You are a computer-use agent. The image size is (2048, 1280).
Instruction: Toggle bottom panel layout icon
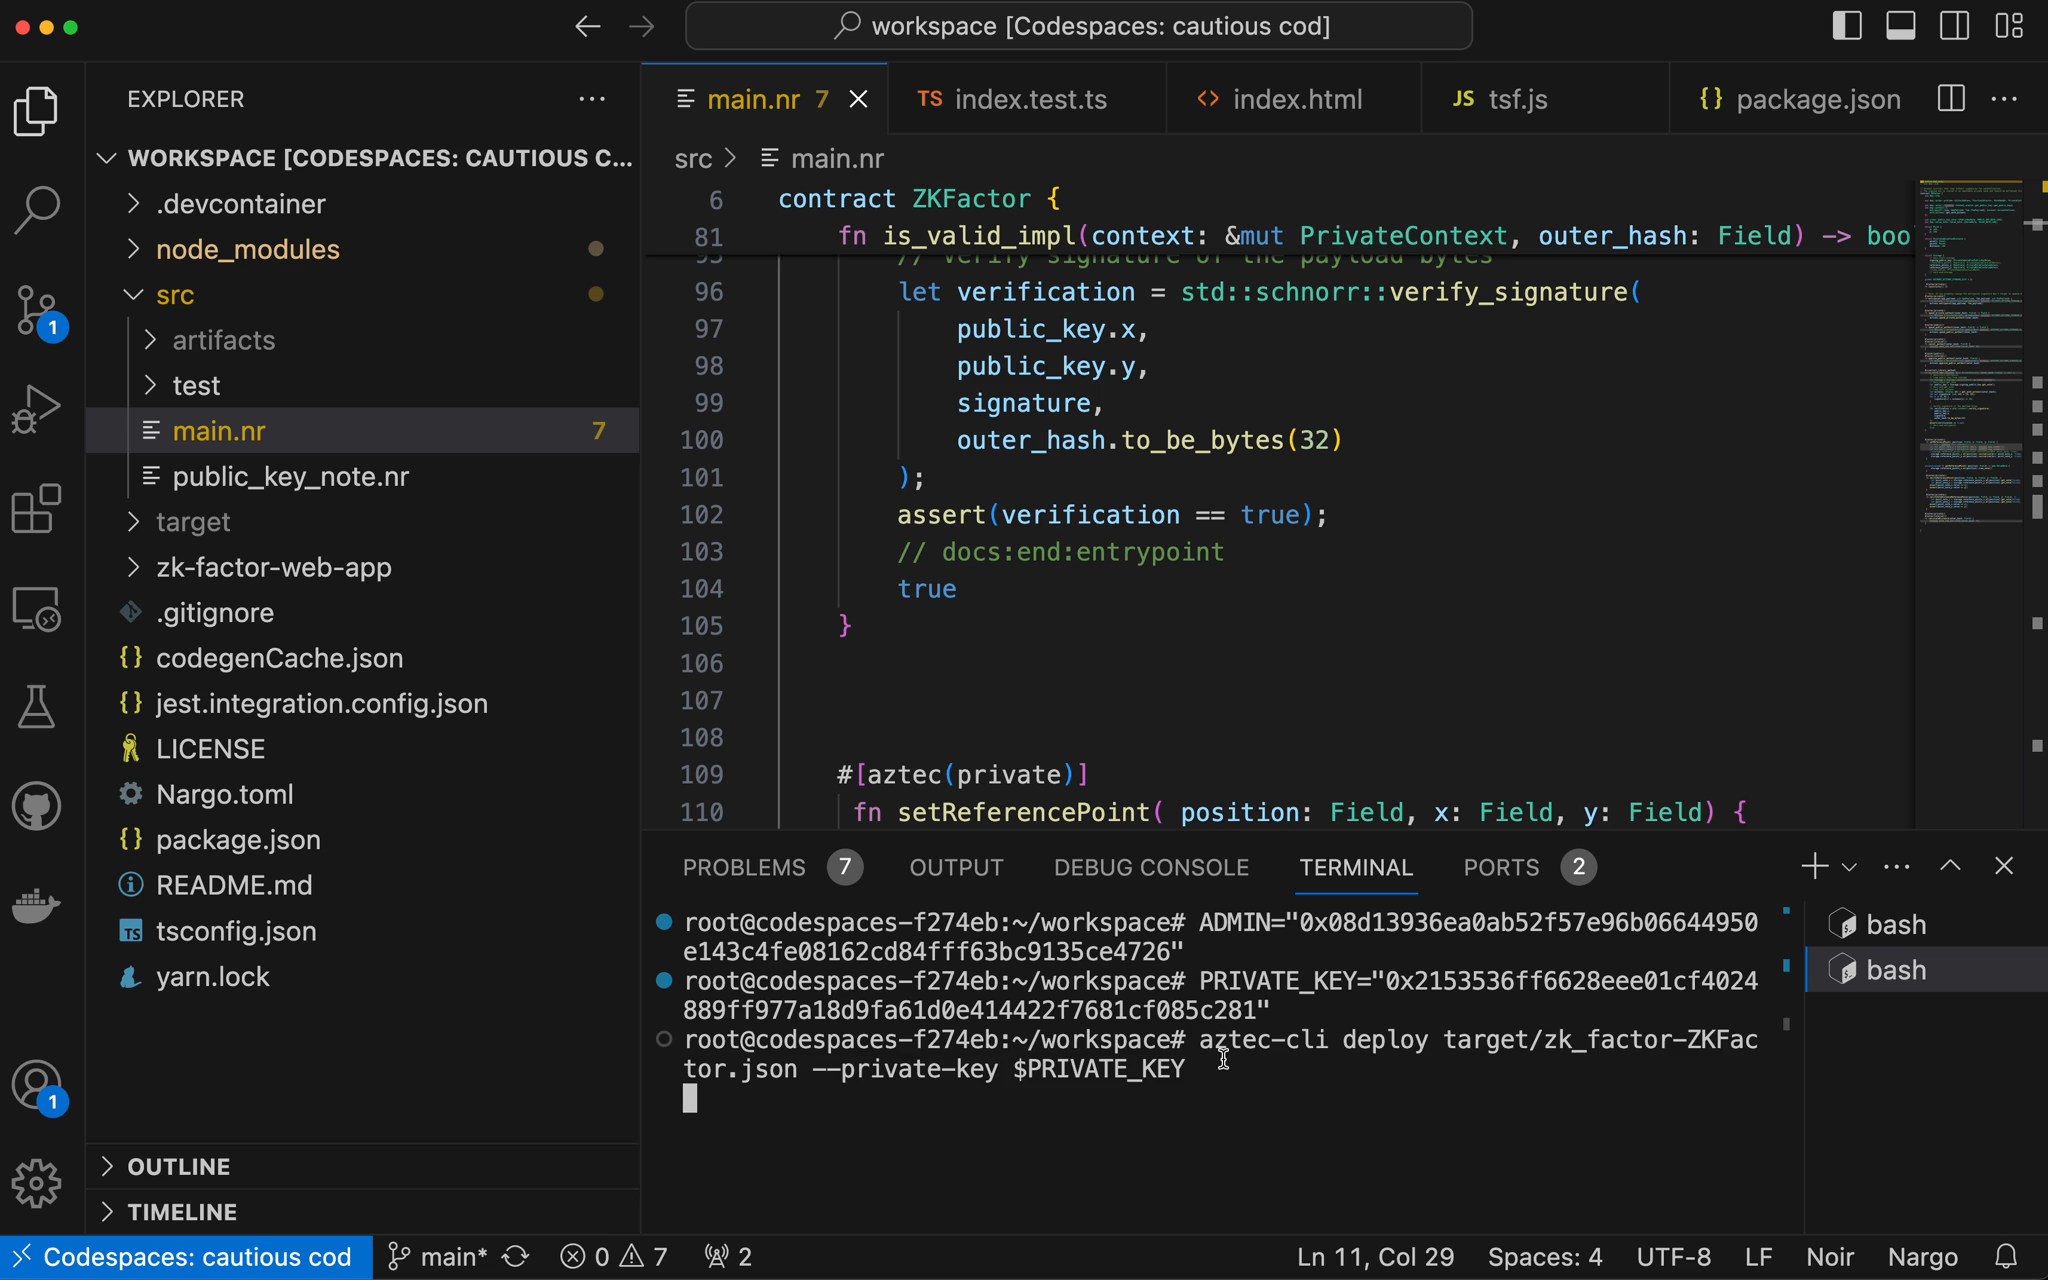coord(1901,26)
